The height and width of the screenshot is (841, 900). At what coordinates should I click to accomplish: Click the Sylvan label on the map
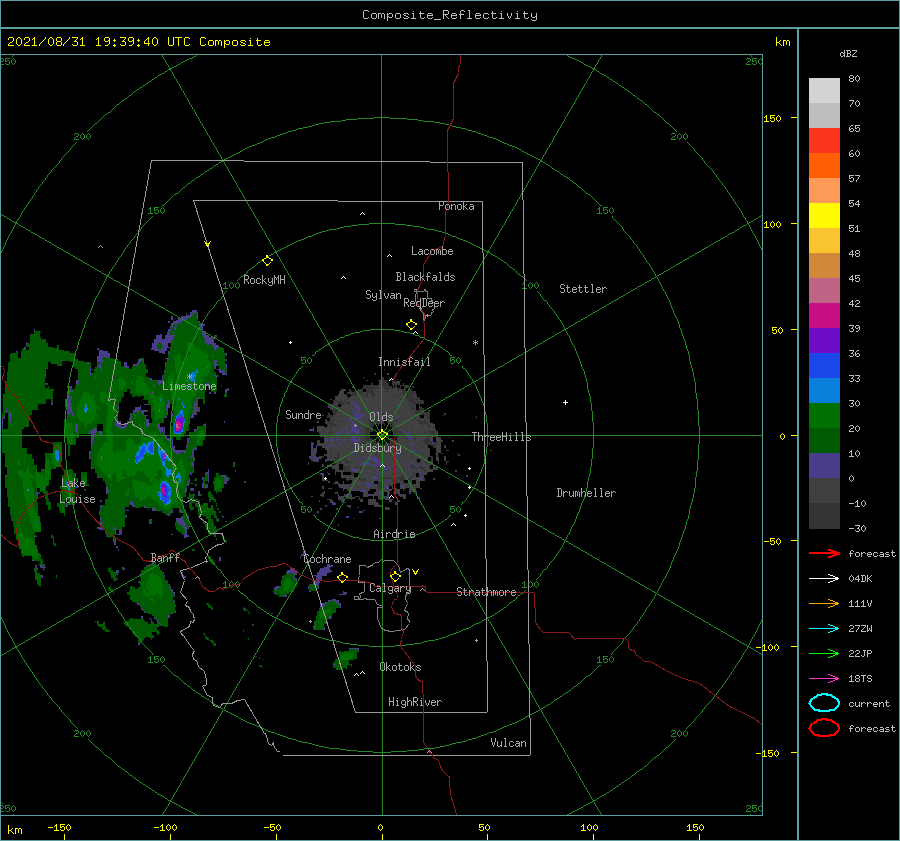click(383, 295)
